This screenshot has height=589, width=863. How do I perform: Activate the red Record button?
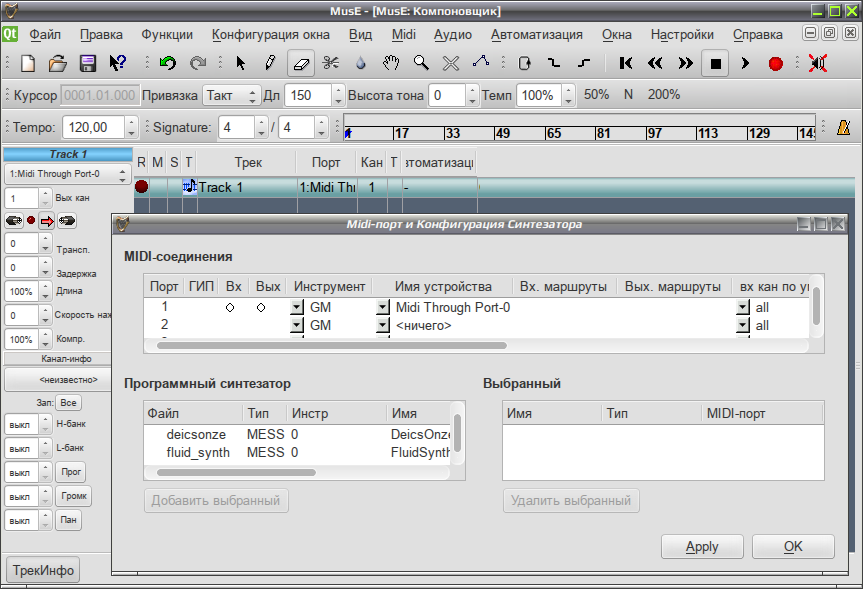pos(775,64)
